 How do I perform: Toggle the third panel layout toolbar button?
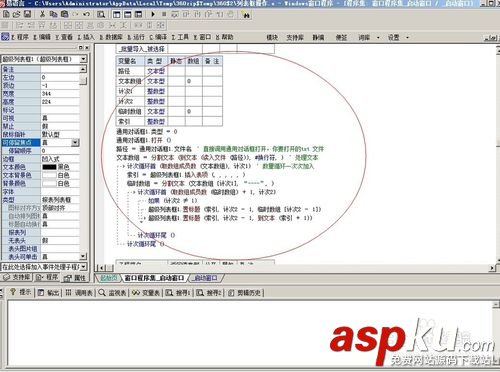[139, 14]
